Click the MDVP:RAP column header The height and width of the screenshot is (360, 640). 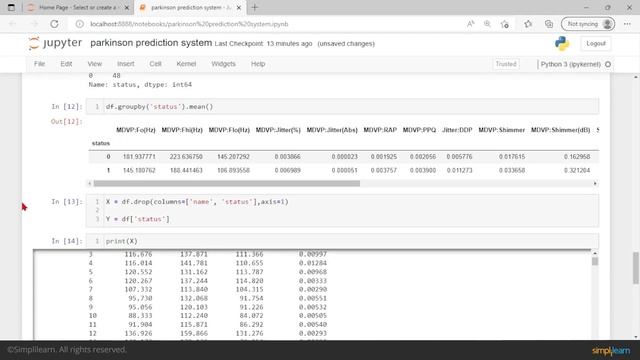coord(380,130)
